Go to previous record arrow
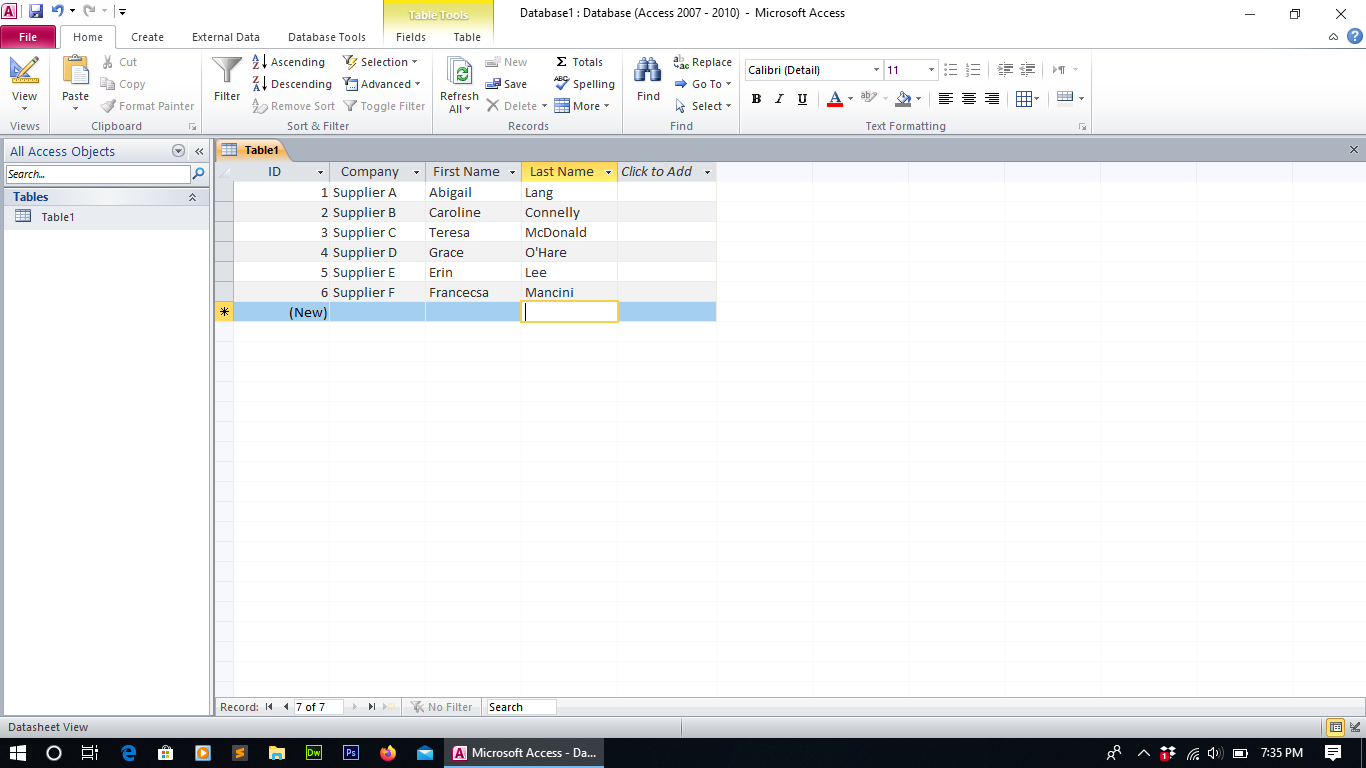This screenshot has width=1366, height=768. [286, 707]
